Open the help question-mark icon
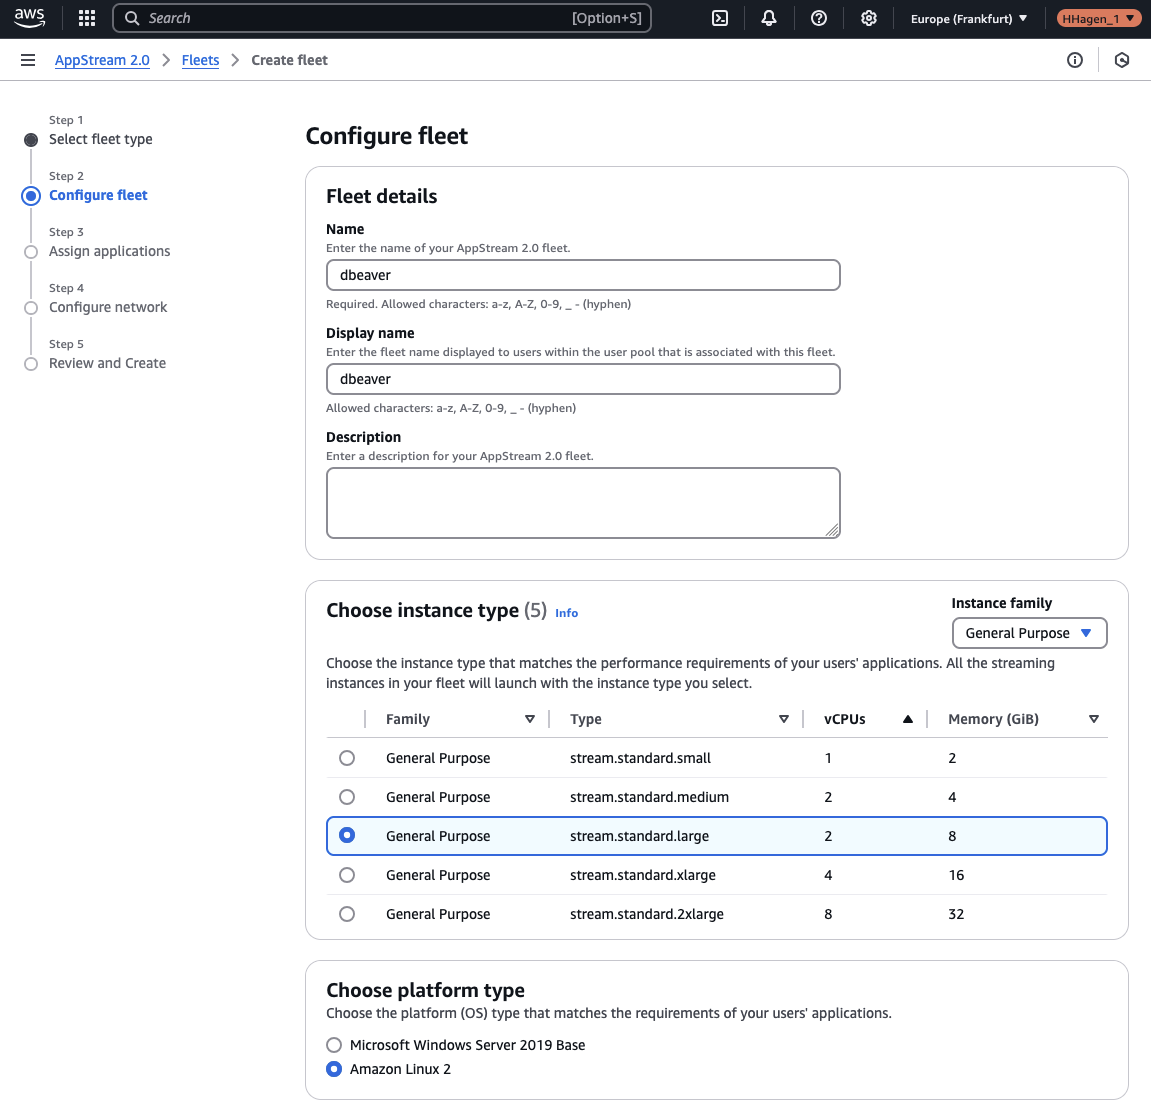The height and width of the screenshot is (1112, 1151). pos(819,17)
